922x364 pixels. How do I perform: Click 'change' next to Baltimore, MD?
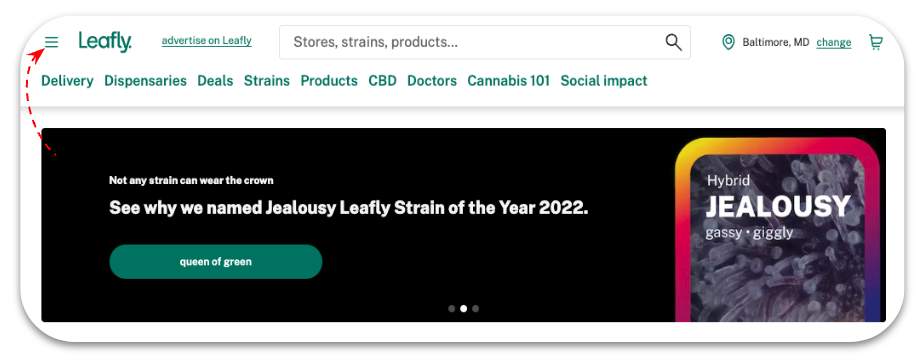[834, 42]
